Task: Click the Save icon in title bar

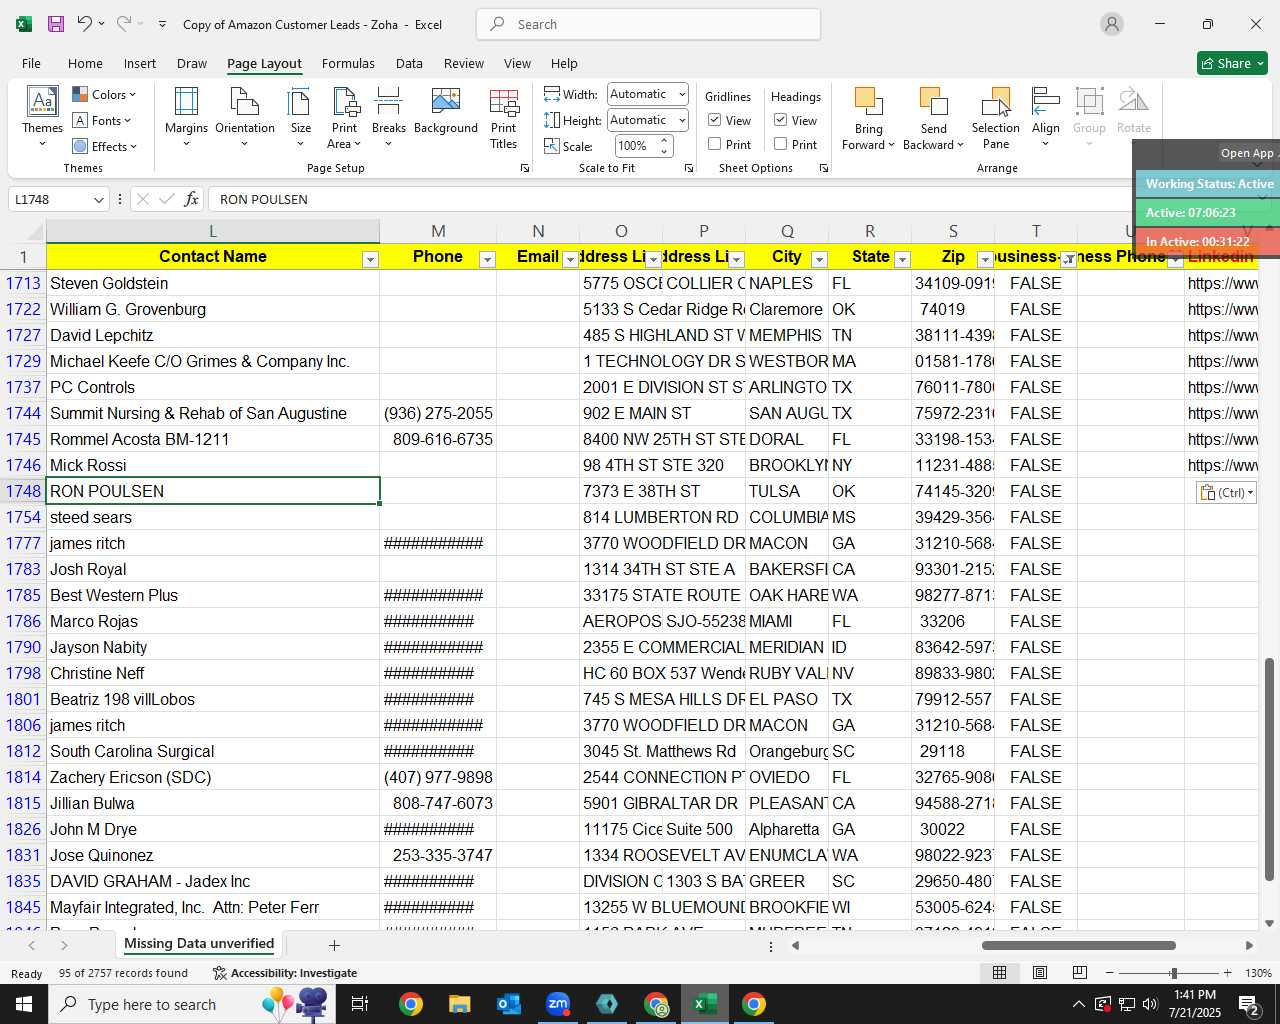Action: [x=56, y=24]
